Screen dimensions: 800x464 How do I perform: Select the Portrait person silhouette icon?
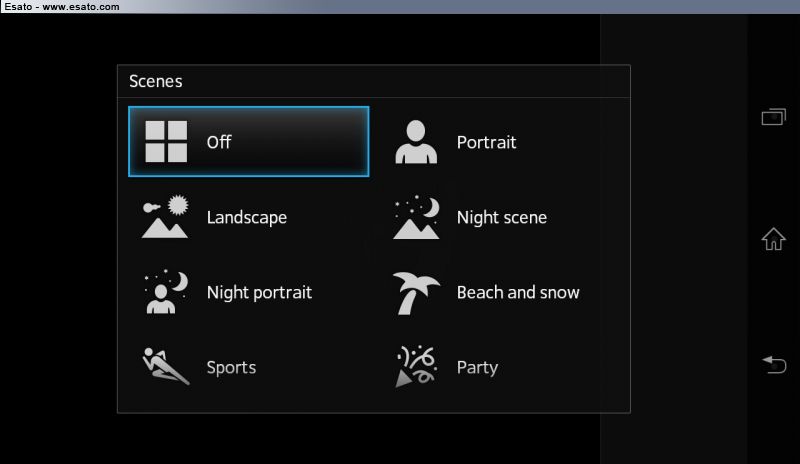point(416,141)
